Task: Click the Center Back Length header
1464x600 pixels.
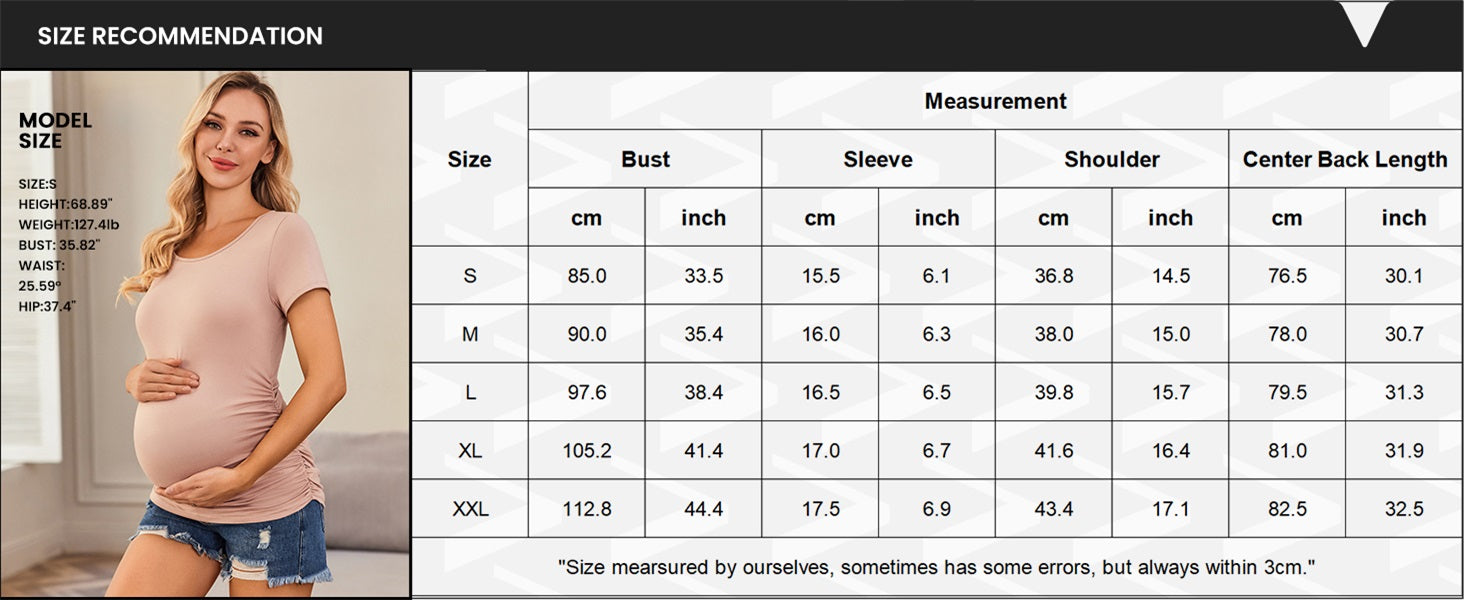Action: pos(1345,159)
